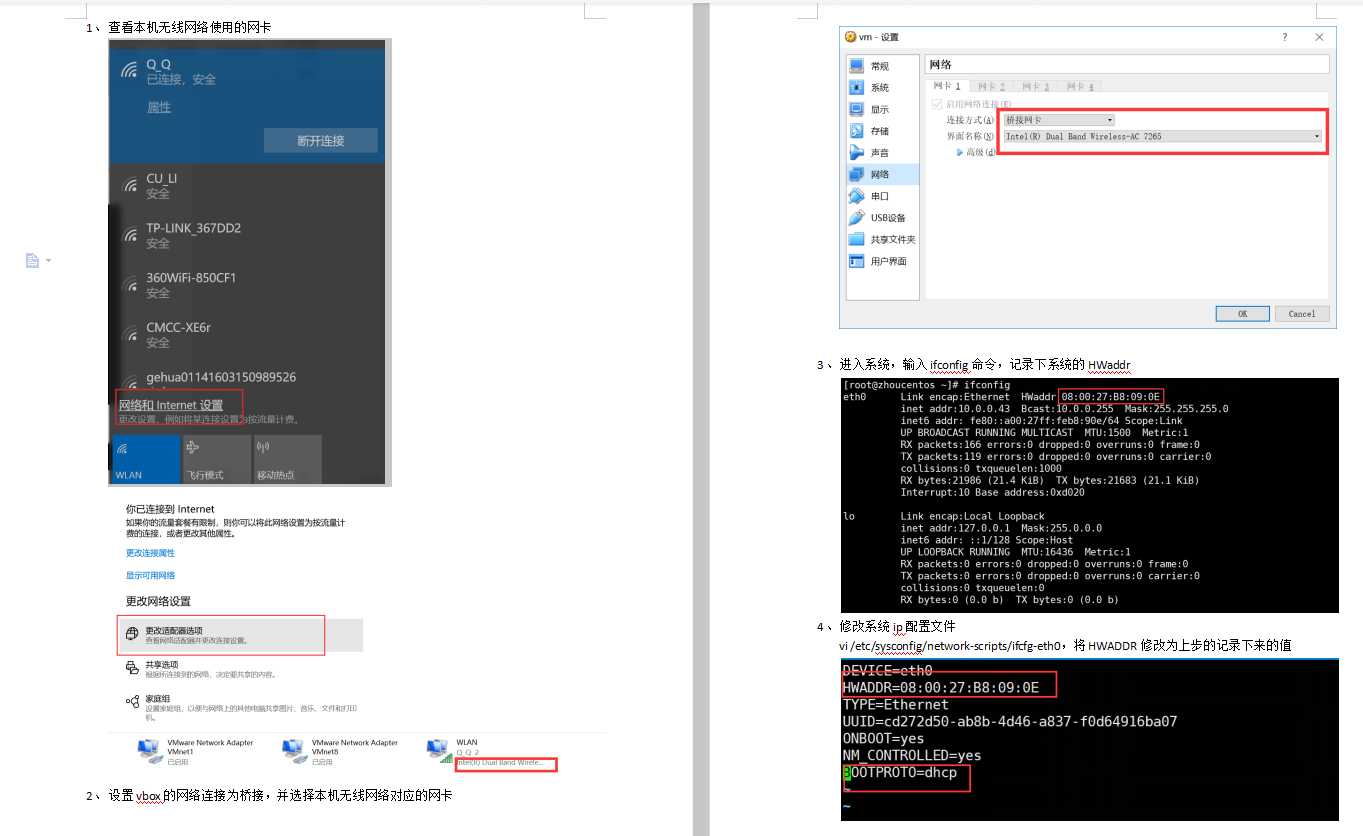Screen dimensions: 1363x836
Task: Switch to the 网卡 1 tab
Action: 946,87
